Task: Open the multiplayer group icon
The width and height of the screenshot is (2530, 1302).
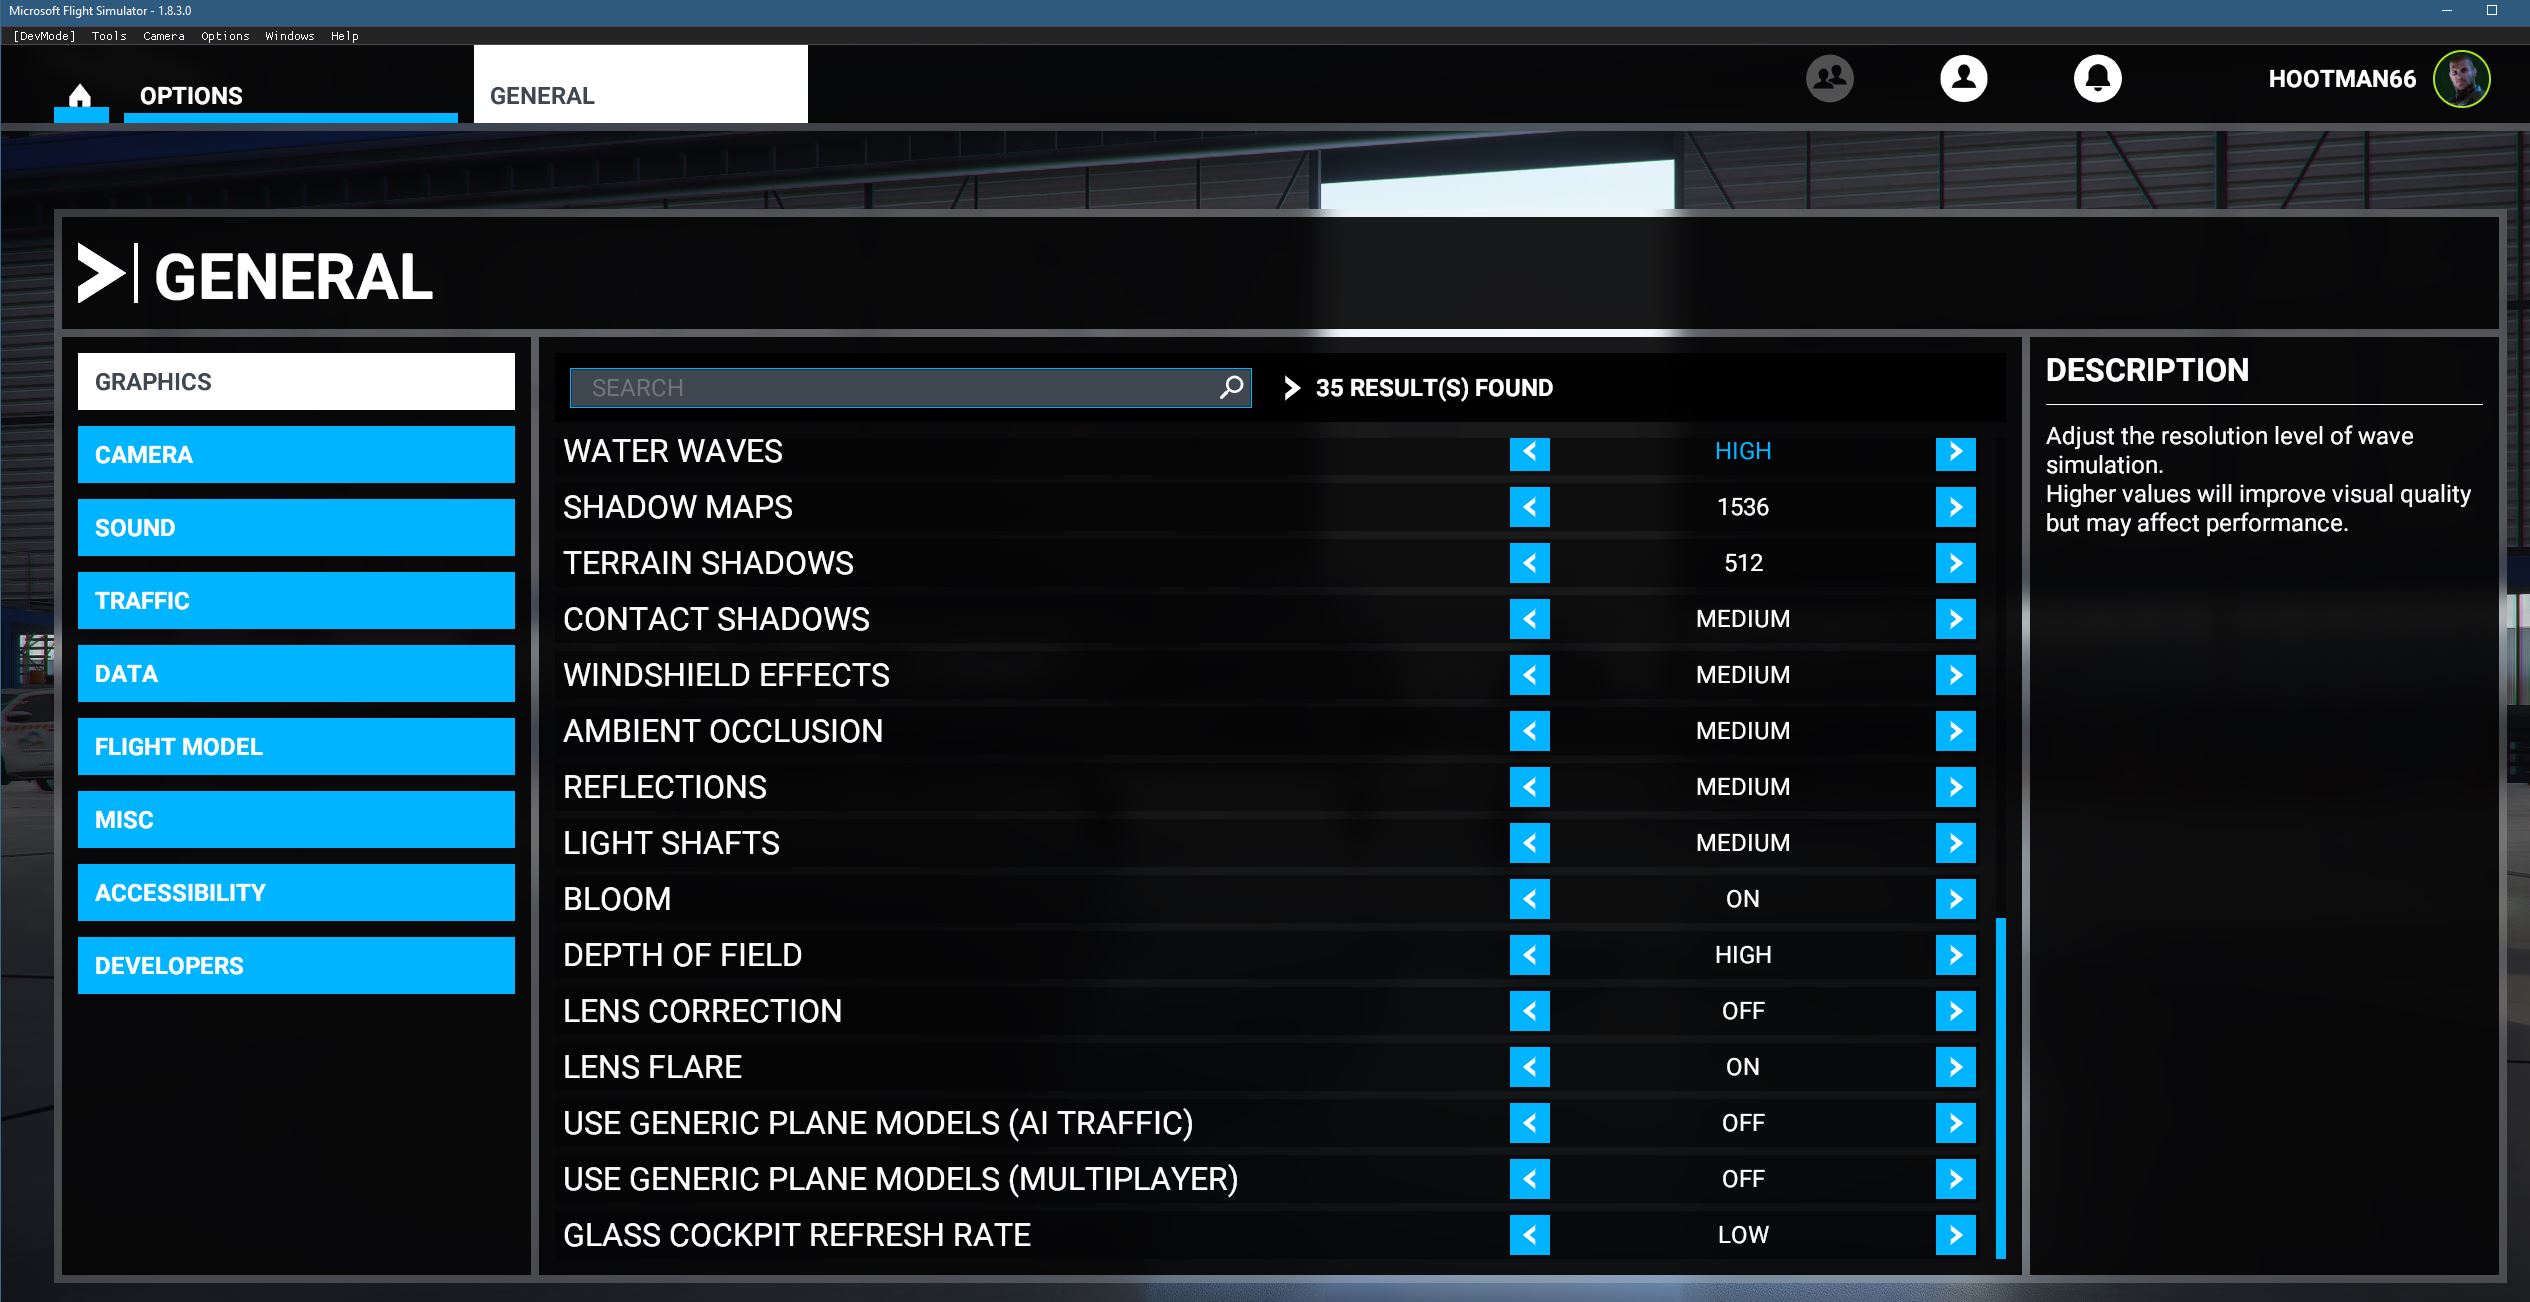Action: (x=1829, y=78)
